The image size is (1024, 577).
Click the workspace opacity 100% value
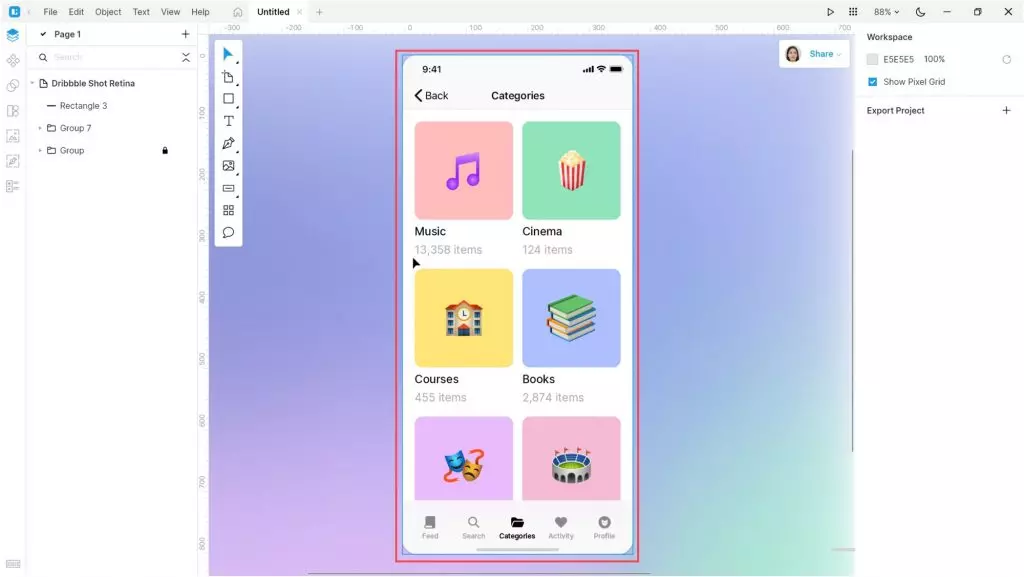(934, 59)
